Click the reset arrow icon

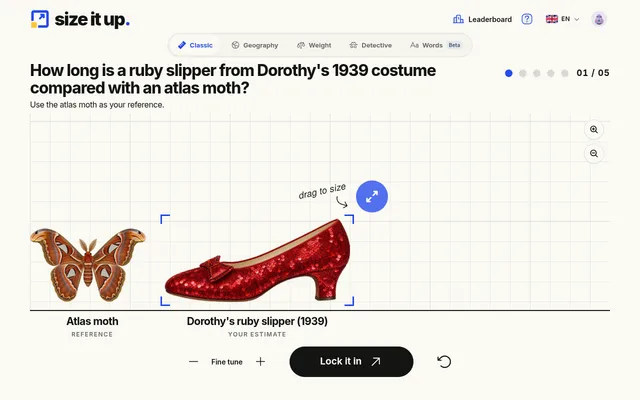coord(444,362)
